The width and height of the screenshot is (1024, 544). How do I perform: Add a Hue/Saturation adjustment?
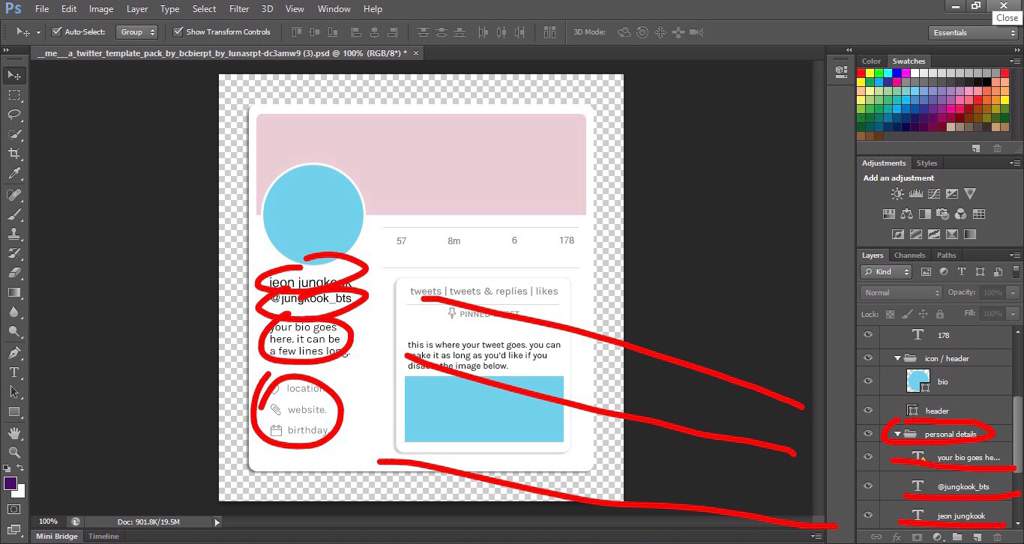pyautogui.click(x=888, y=214)
